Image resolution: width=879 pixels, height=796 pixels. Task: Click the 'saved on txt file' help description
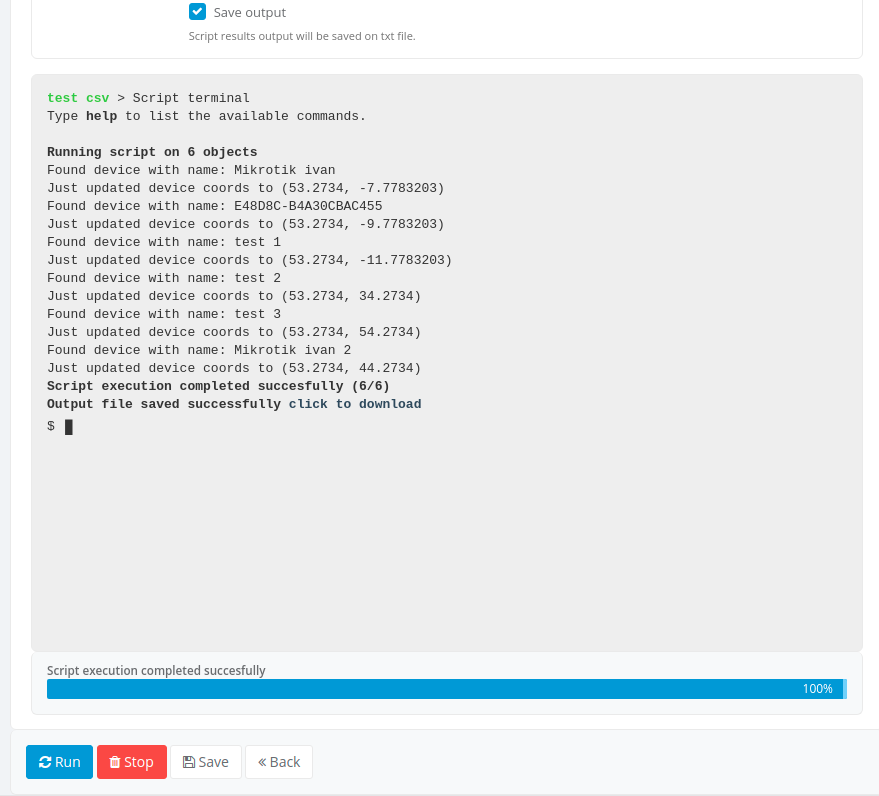click(302, 36)
